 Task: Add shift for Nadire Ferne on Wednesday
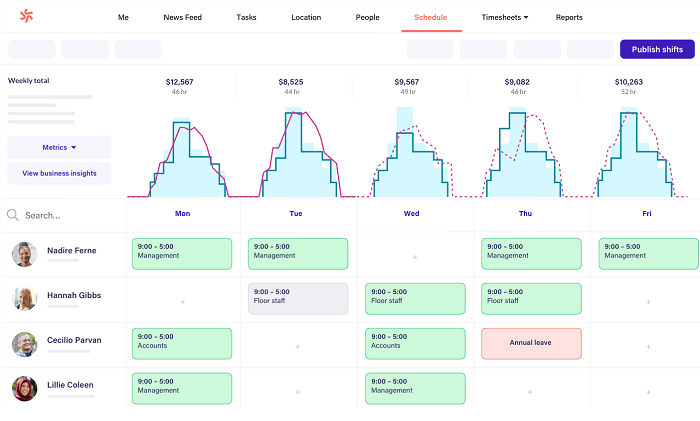click(415, 257)
